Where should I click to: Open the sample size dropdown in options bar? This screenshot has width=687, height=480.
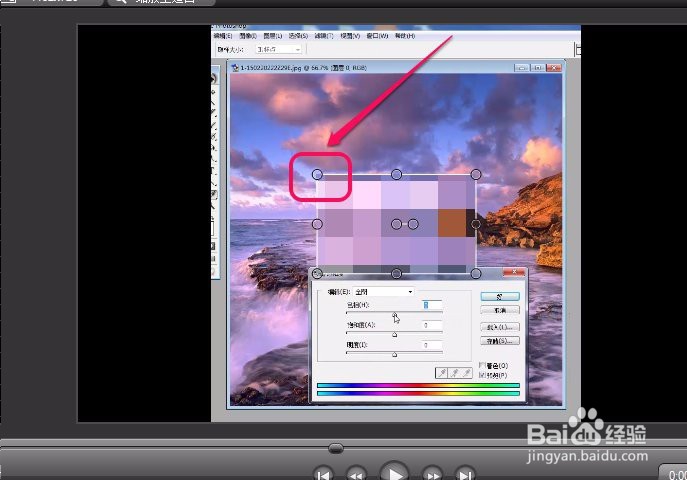(279, 49)
